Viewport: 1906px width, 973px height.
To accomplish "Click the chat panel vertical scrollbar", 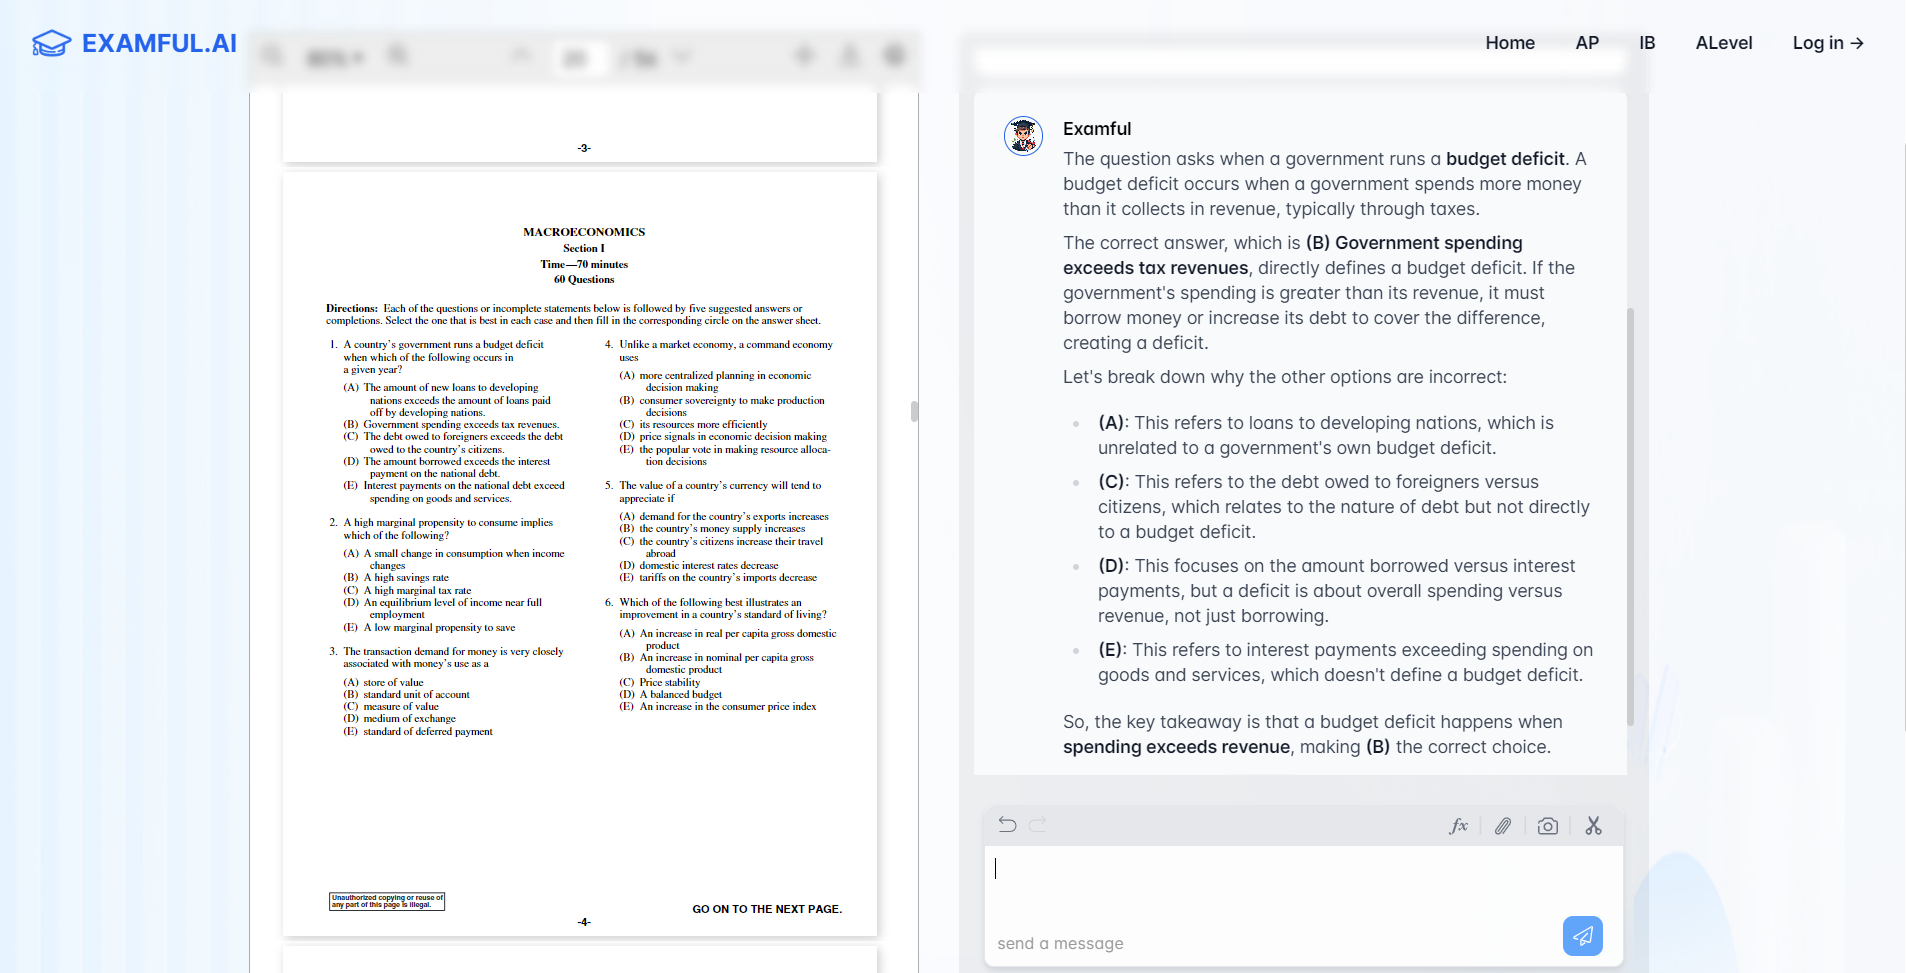I will click(1630, 516).
